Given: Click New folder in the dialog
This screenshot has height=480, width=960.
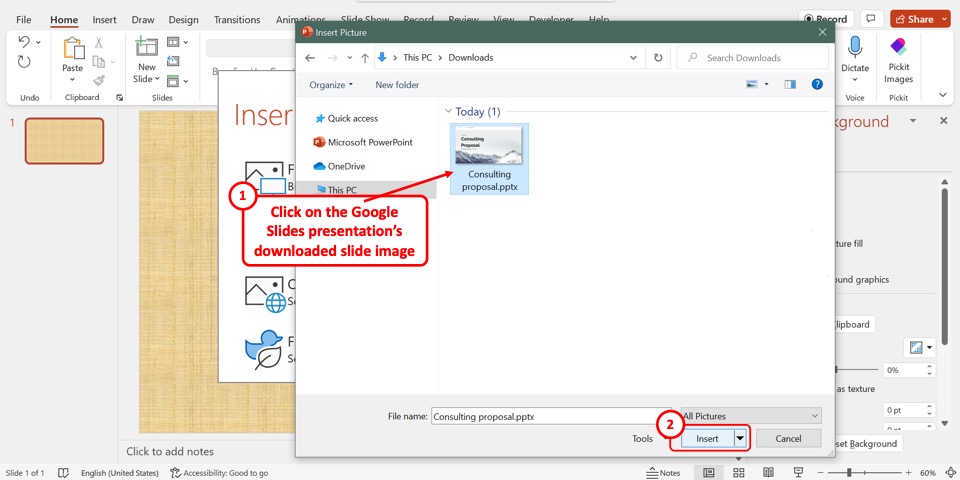Looking at the screenshot, I should (x=397, y=84).
